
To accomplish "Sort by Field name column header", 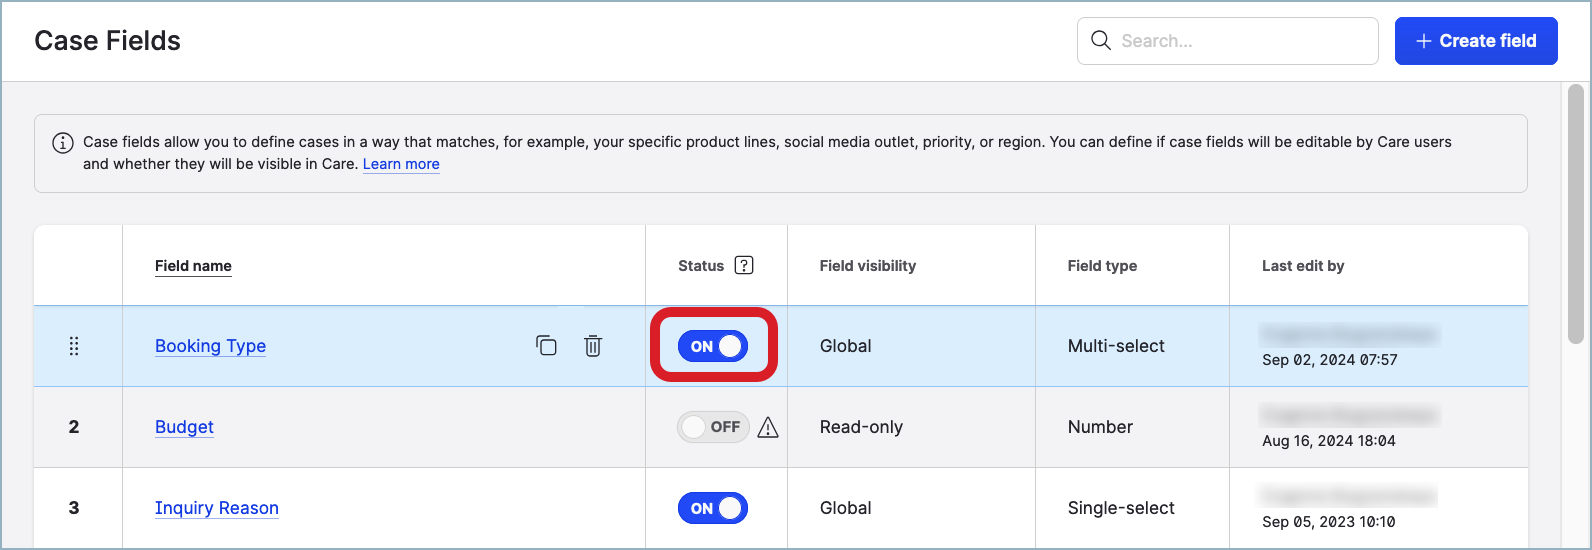I will (x=193, y=266).
